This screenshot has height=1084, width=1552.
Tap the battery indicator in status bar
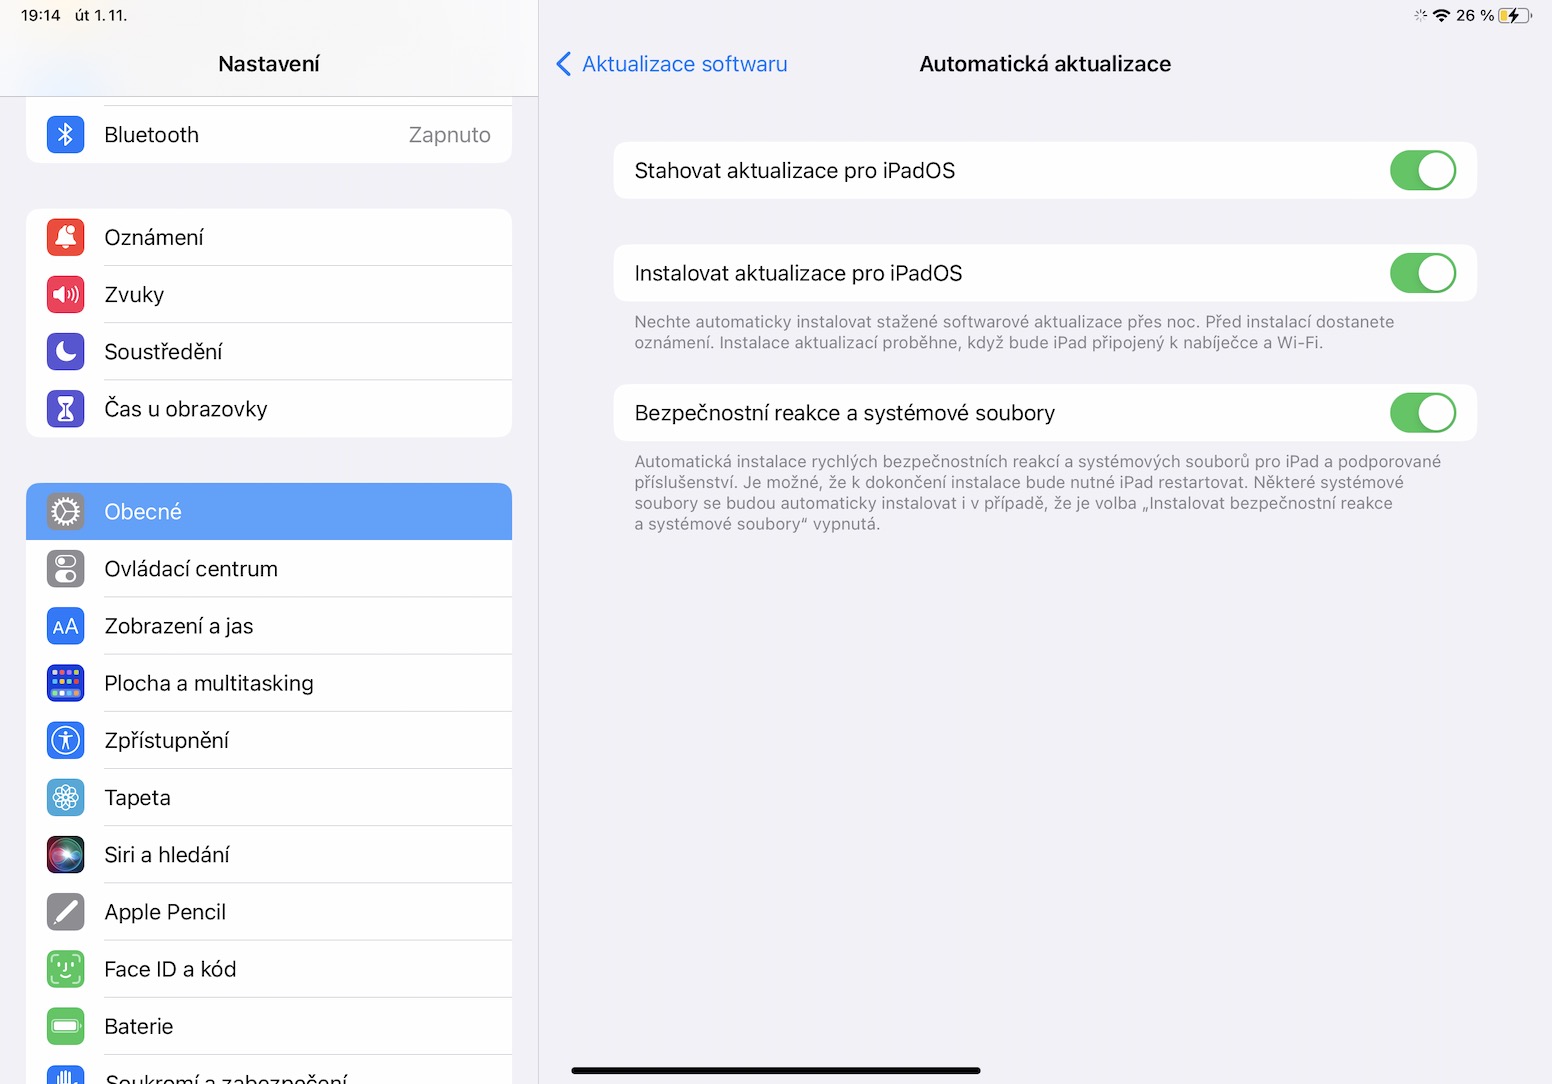[1514, 15]
